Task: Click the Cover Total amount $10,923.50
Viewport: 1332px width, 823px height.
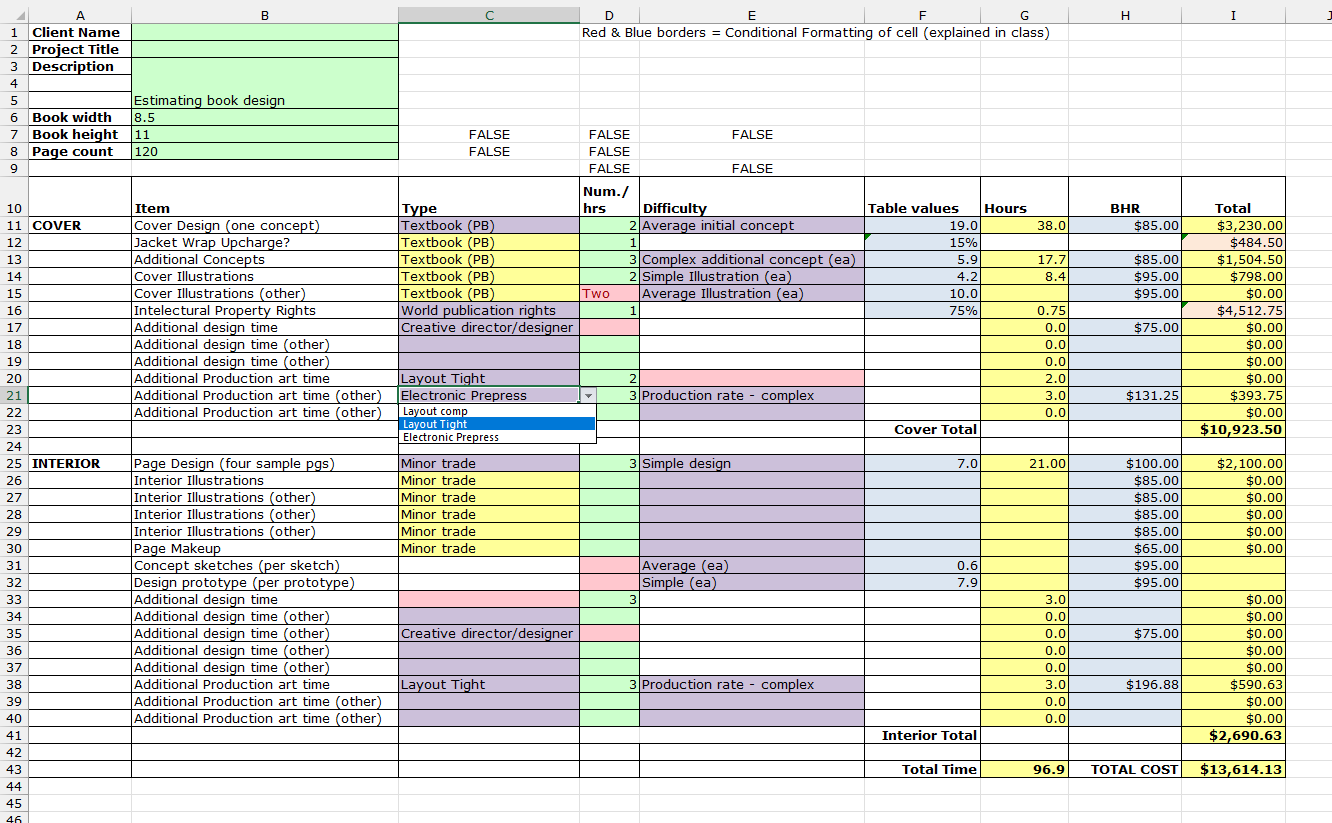Action: point(1233,430)
